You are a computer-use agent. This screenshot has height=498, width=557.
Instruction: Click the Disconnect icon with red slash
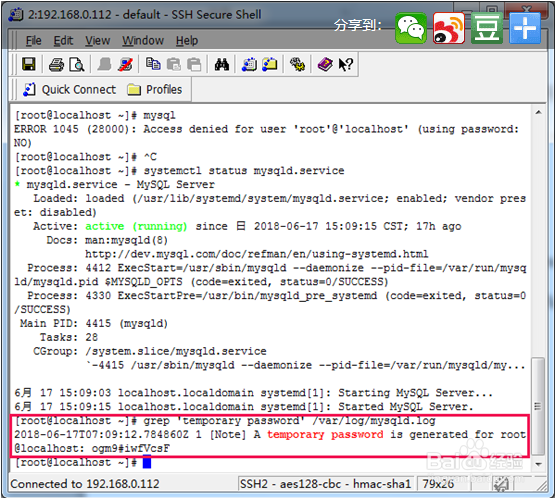[125, 65]
